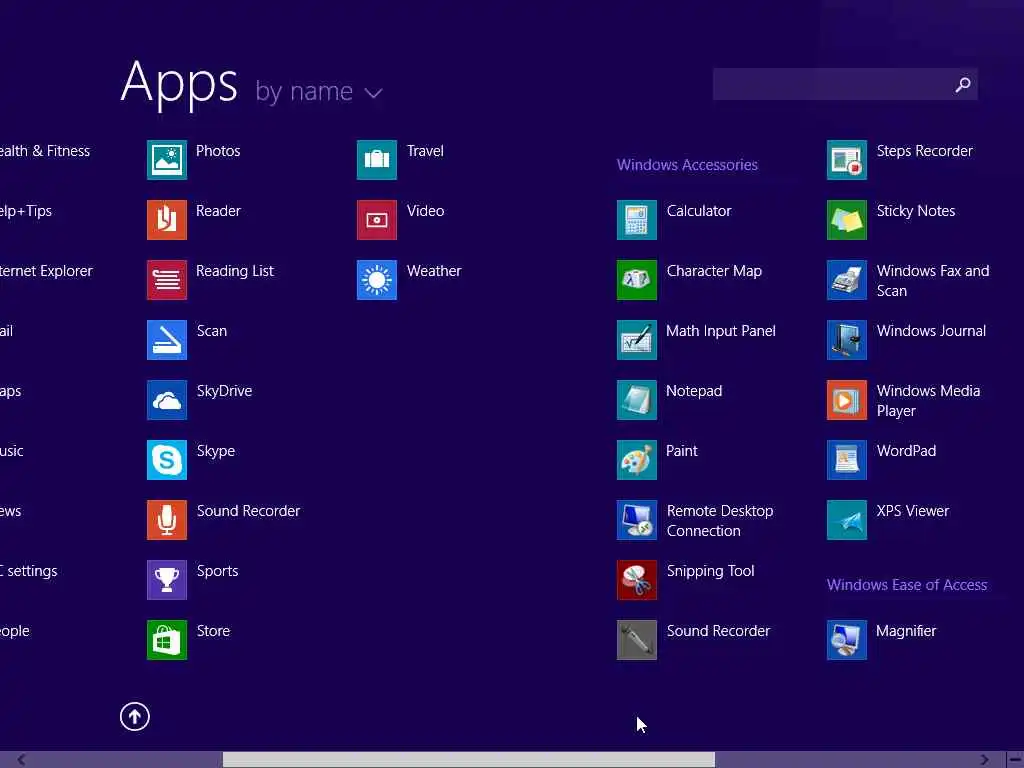
Task: Launch the Character Map icon
Action: click(637, 280)
